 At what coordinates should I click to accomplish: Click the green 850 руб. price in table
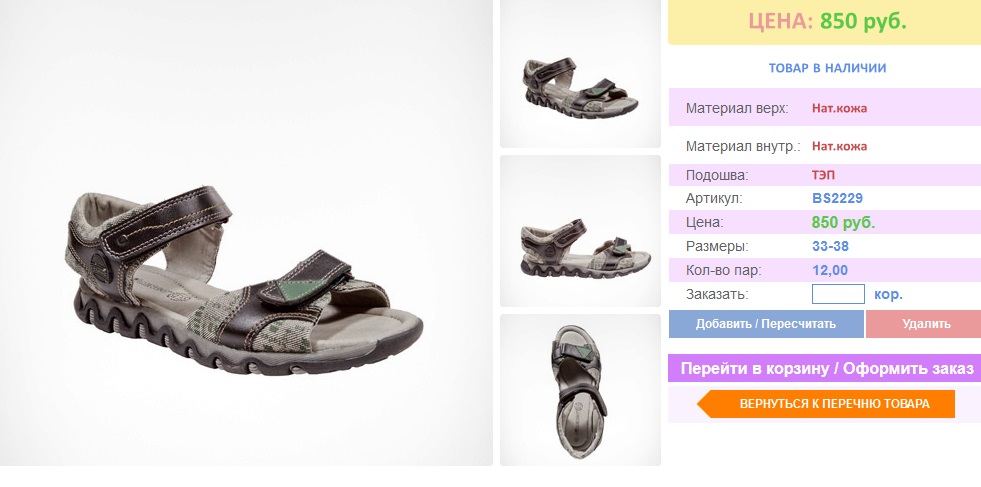pos(843,222)
